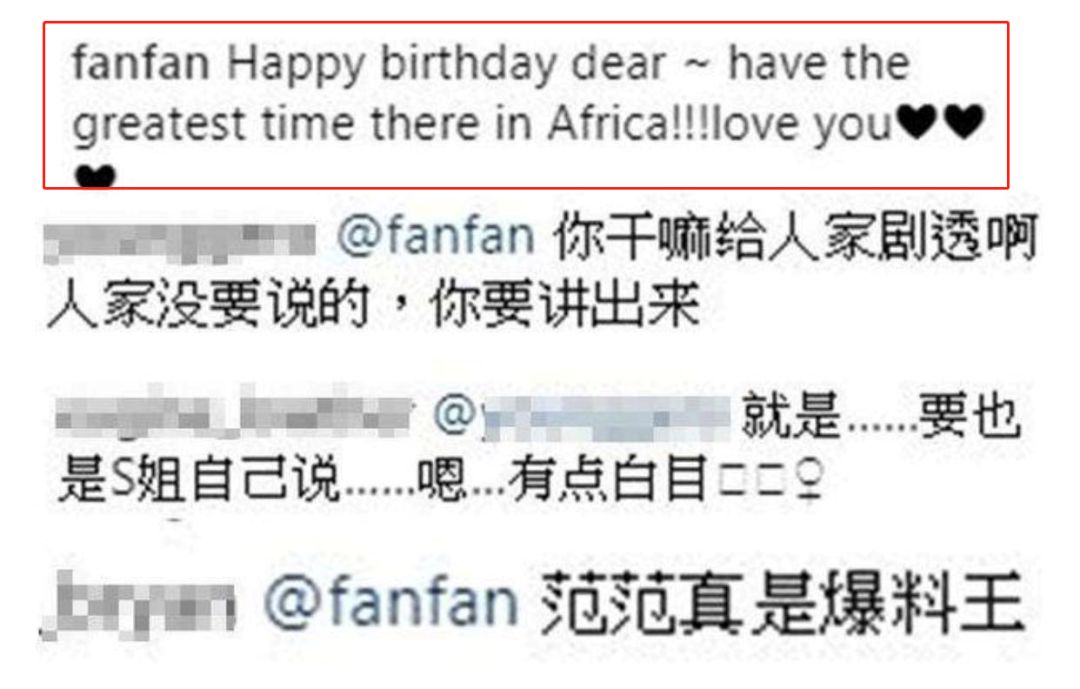The image size is (1080, 689).
Task: Click the 你干嘛给人家剧透啊 comment text
Action: tap(795, 237)
